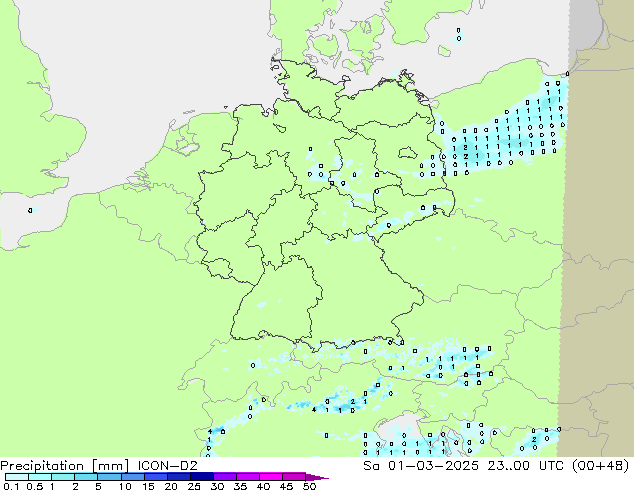Viewport: 634px width, 490px height.
Task: Click the legend value '25'
Action: click(x=194, y=486)
